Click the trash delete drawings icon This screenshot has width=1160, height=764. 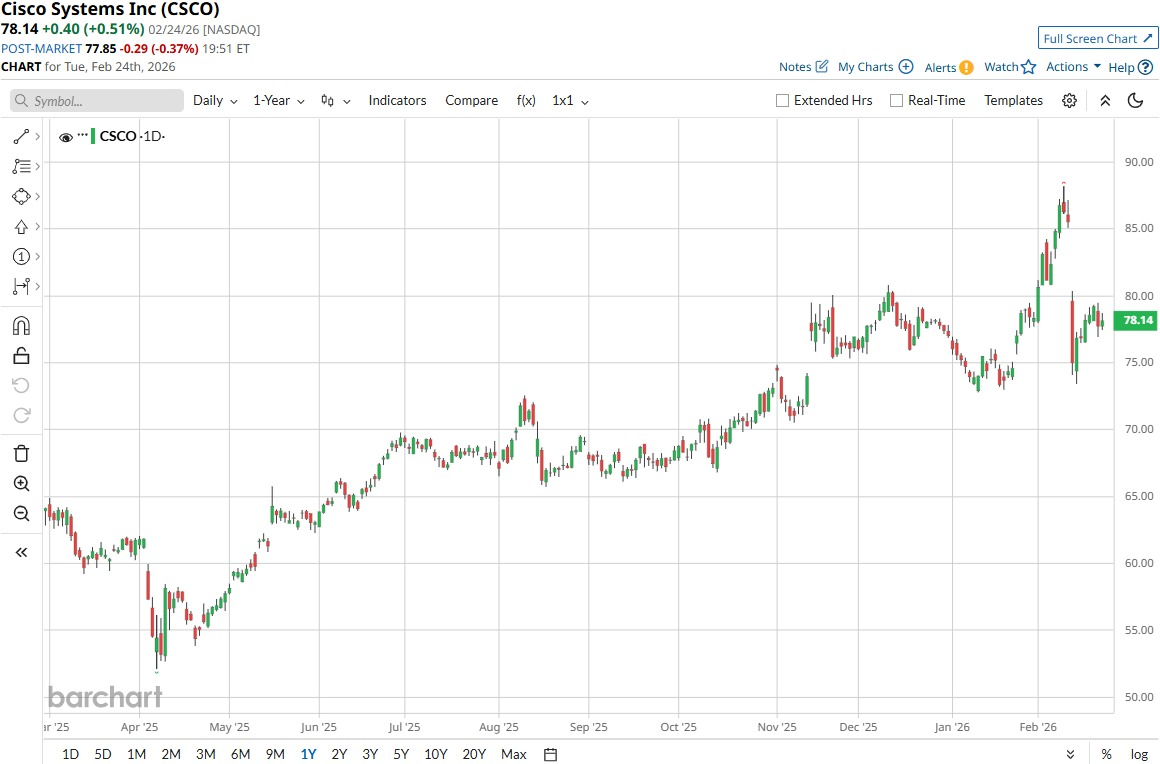coord(21,454)
